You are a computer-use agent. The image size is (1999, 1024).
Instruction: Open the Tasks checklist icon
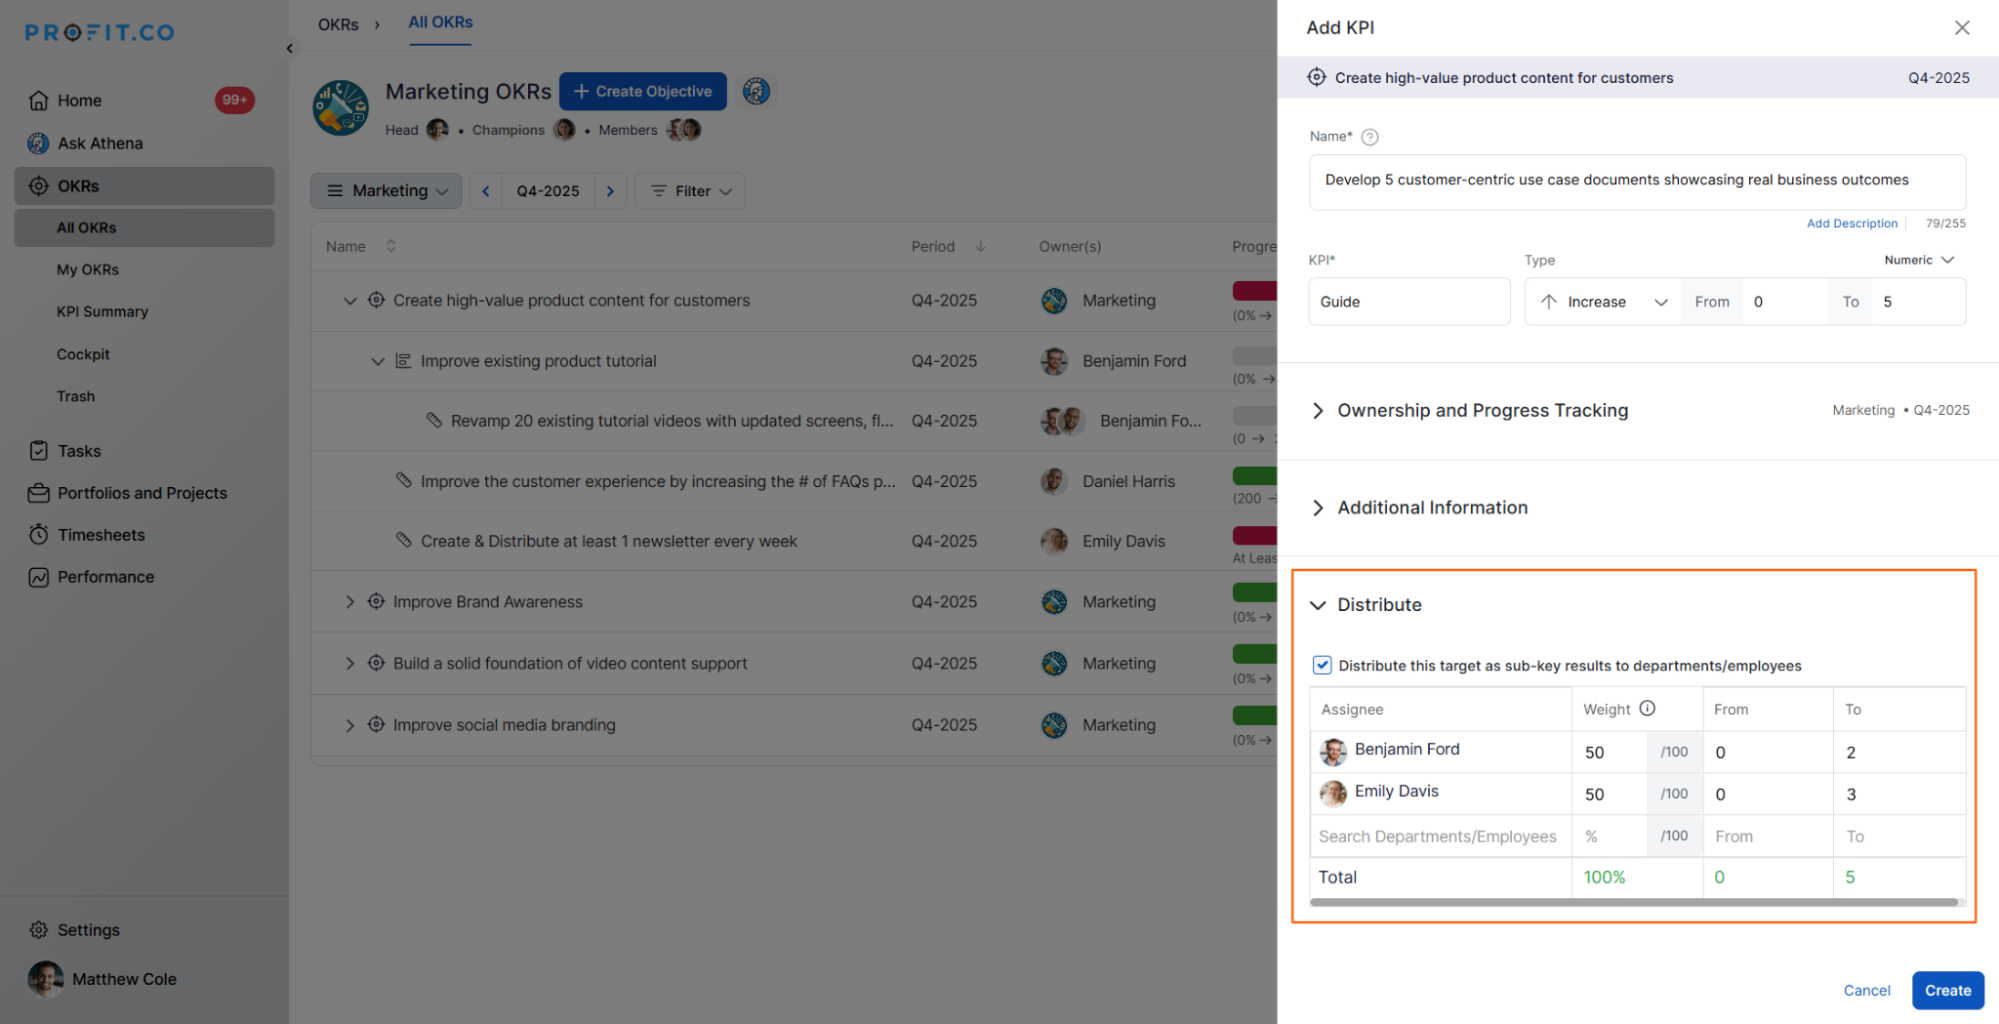click(x=39, y=451)
